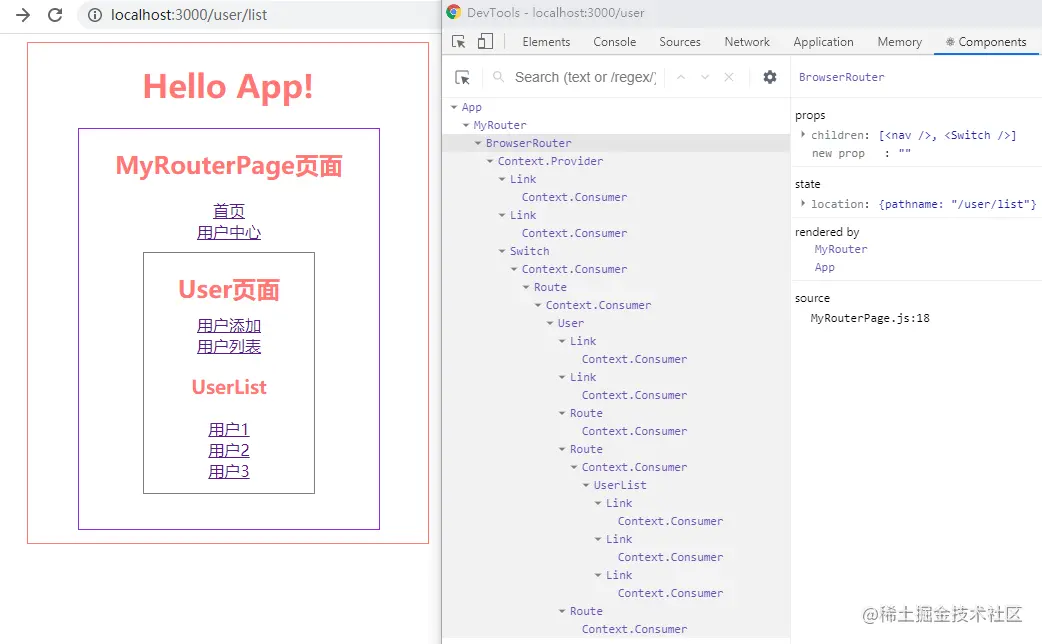
Task: Activate DevTools inspect element picker
Action: coord(459,42)
